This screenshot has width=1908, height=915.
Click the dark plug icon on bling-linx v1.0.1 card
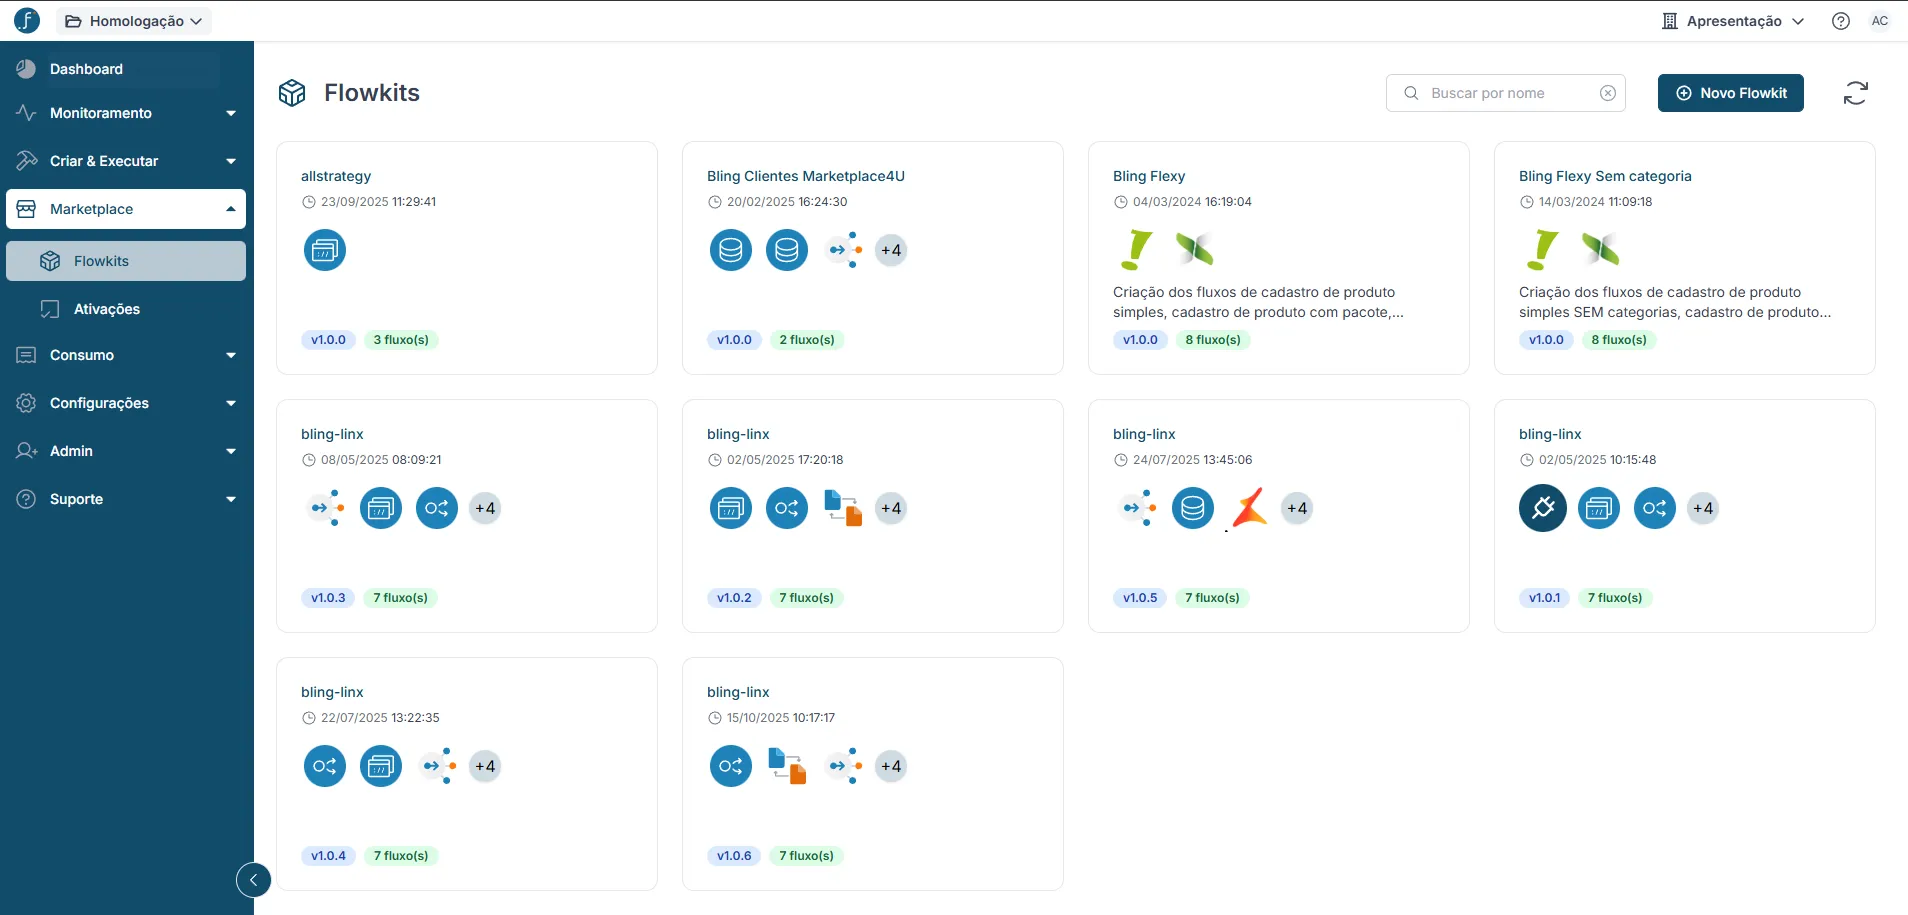(1543, 508)
